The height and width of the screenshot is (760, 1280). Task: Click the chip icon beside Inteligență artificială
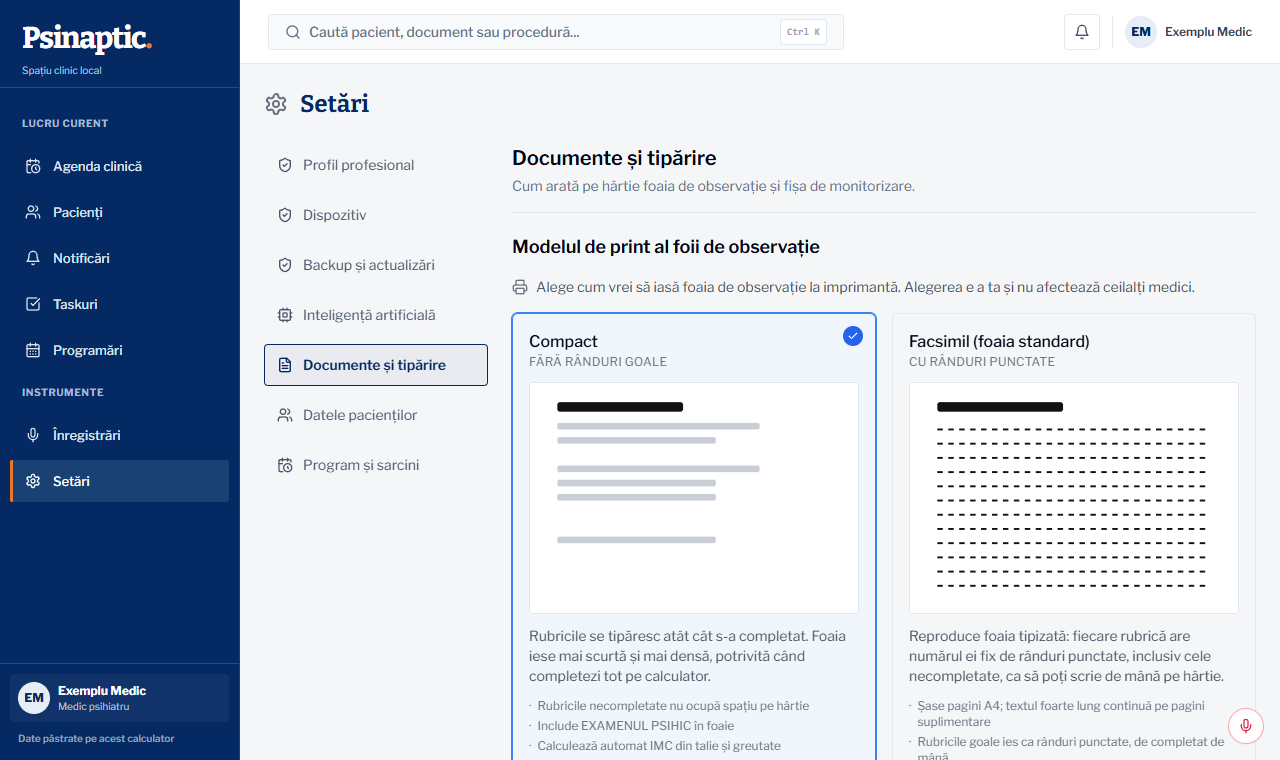click(285, 315)
